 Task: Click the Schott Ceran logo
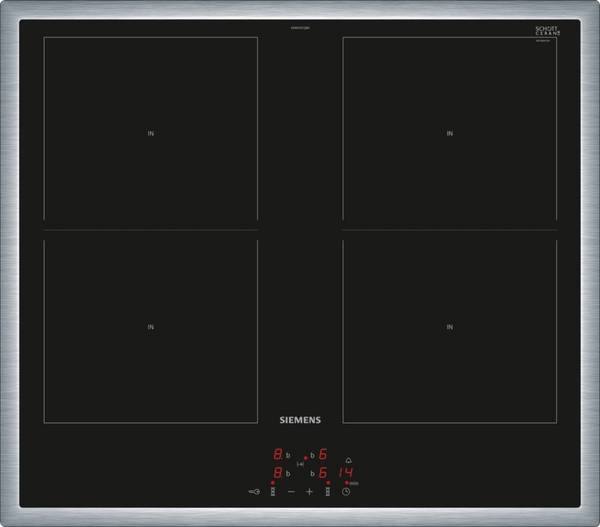coord(548,31)
